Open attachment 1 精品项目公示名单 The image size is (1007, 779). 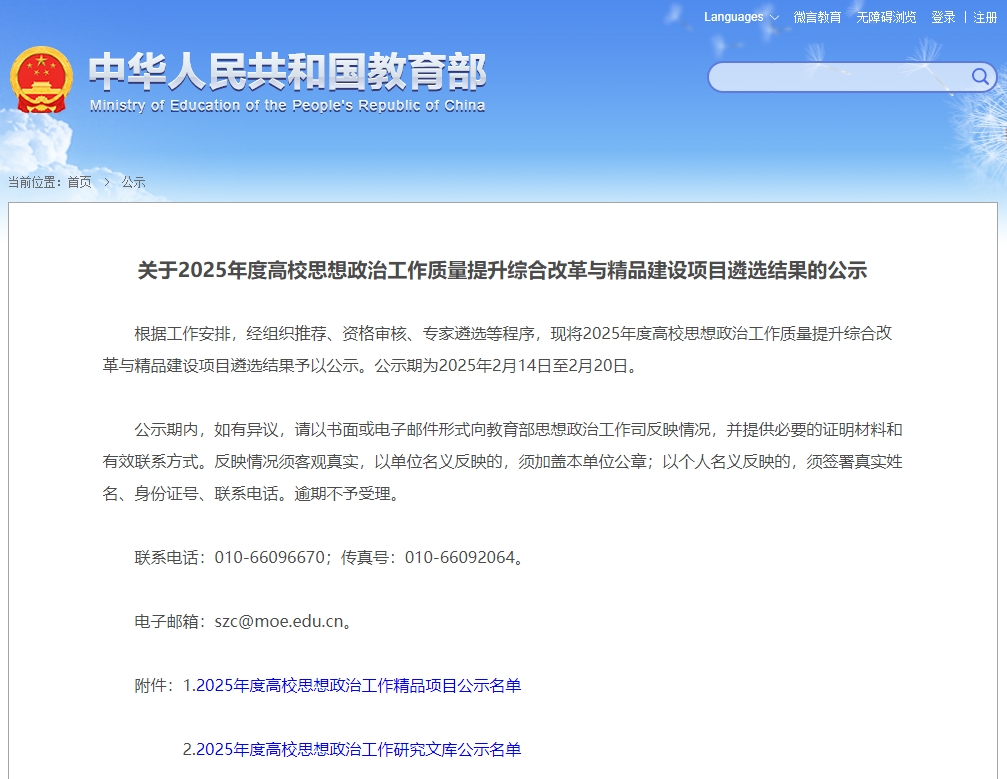pos(358,685)
